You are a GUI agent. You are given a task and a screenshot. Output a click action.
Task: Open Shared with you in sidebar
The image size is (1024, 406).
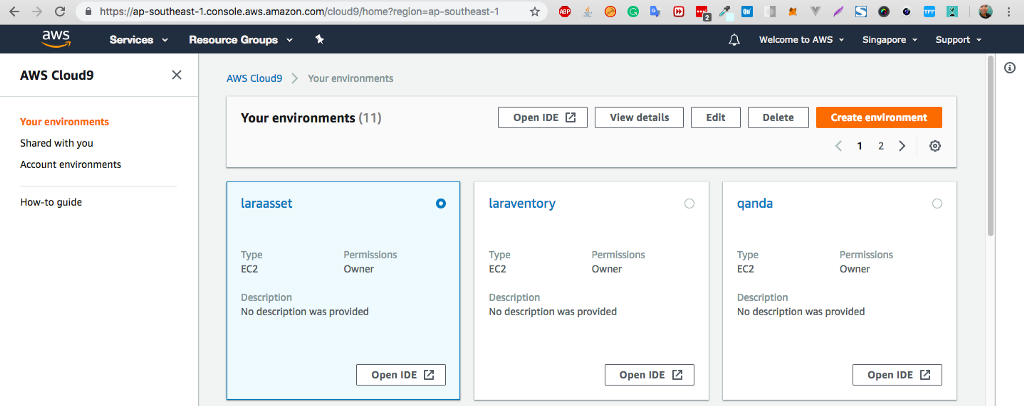(x=57, y=143)
